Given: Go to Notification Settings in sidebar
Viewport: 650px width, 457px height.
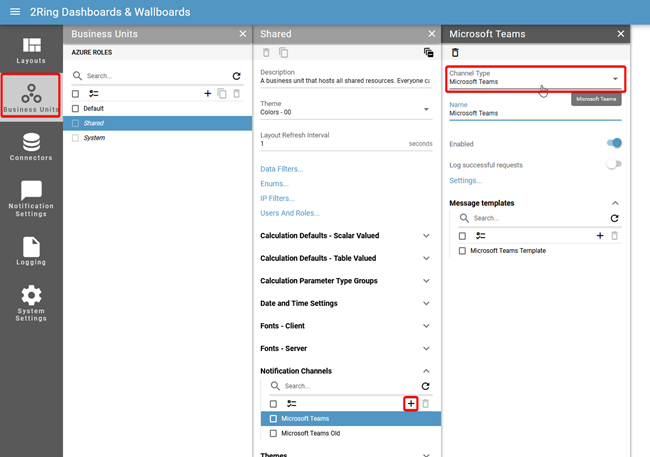Looking at the screenshot, I should [x=31, y=199].
